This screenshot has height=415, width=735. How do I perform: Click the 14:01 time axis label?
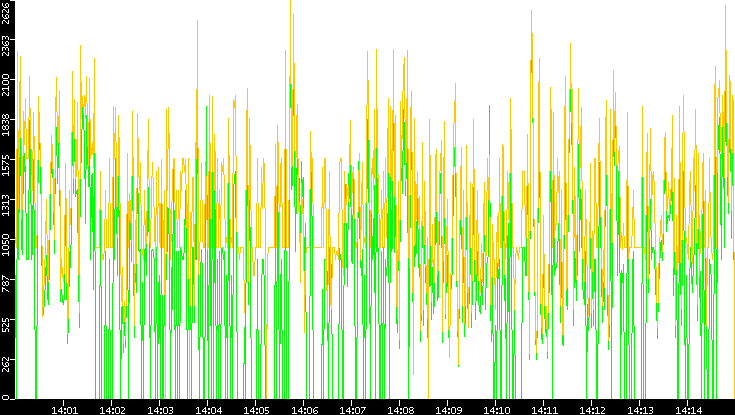pos(64,410)
